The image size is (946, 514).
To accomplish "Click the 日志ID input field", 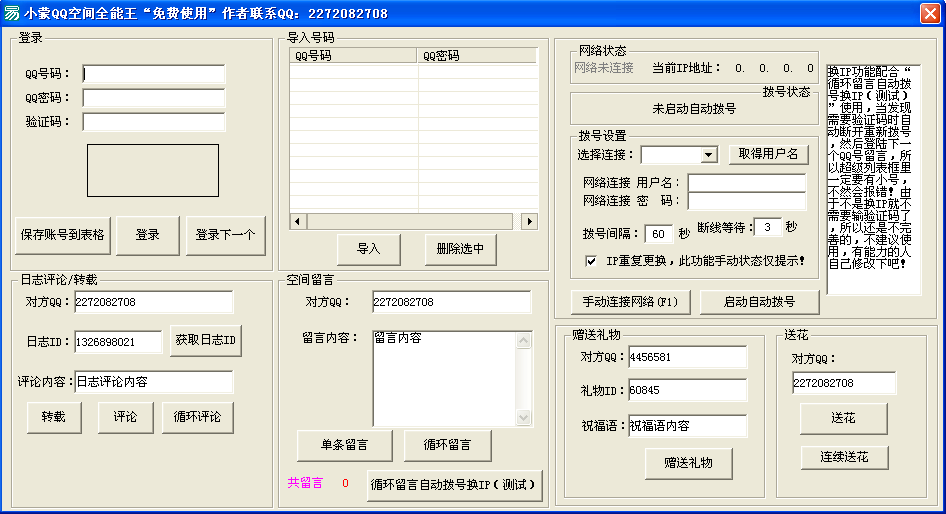I will (118, 341).
